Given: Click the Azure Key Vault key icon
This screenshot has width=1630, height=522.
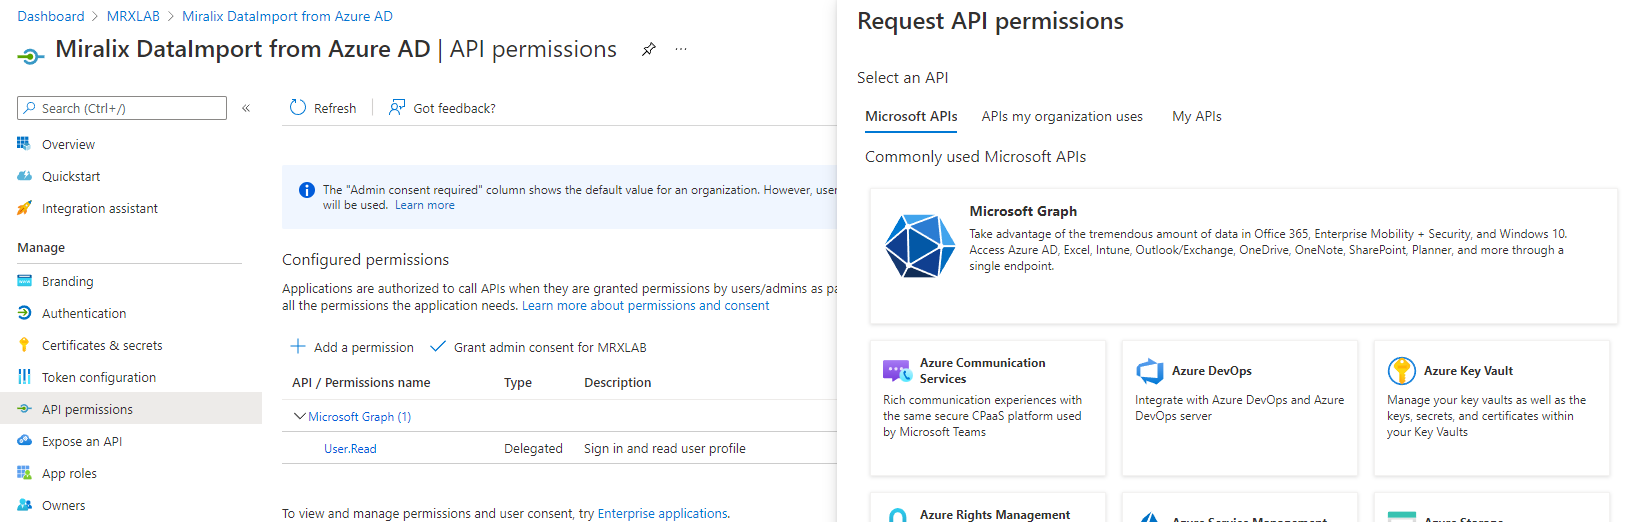Looking at the screenshot, I should pyautogui.click(x=1402, y=371).
